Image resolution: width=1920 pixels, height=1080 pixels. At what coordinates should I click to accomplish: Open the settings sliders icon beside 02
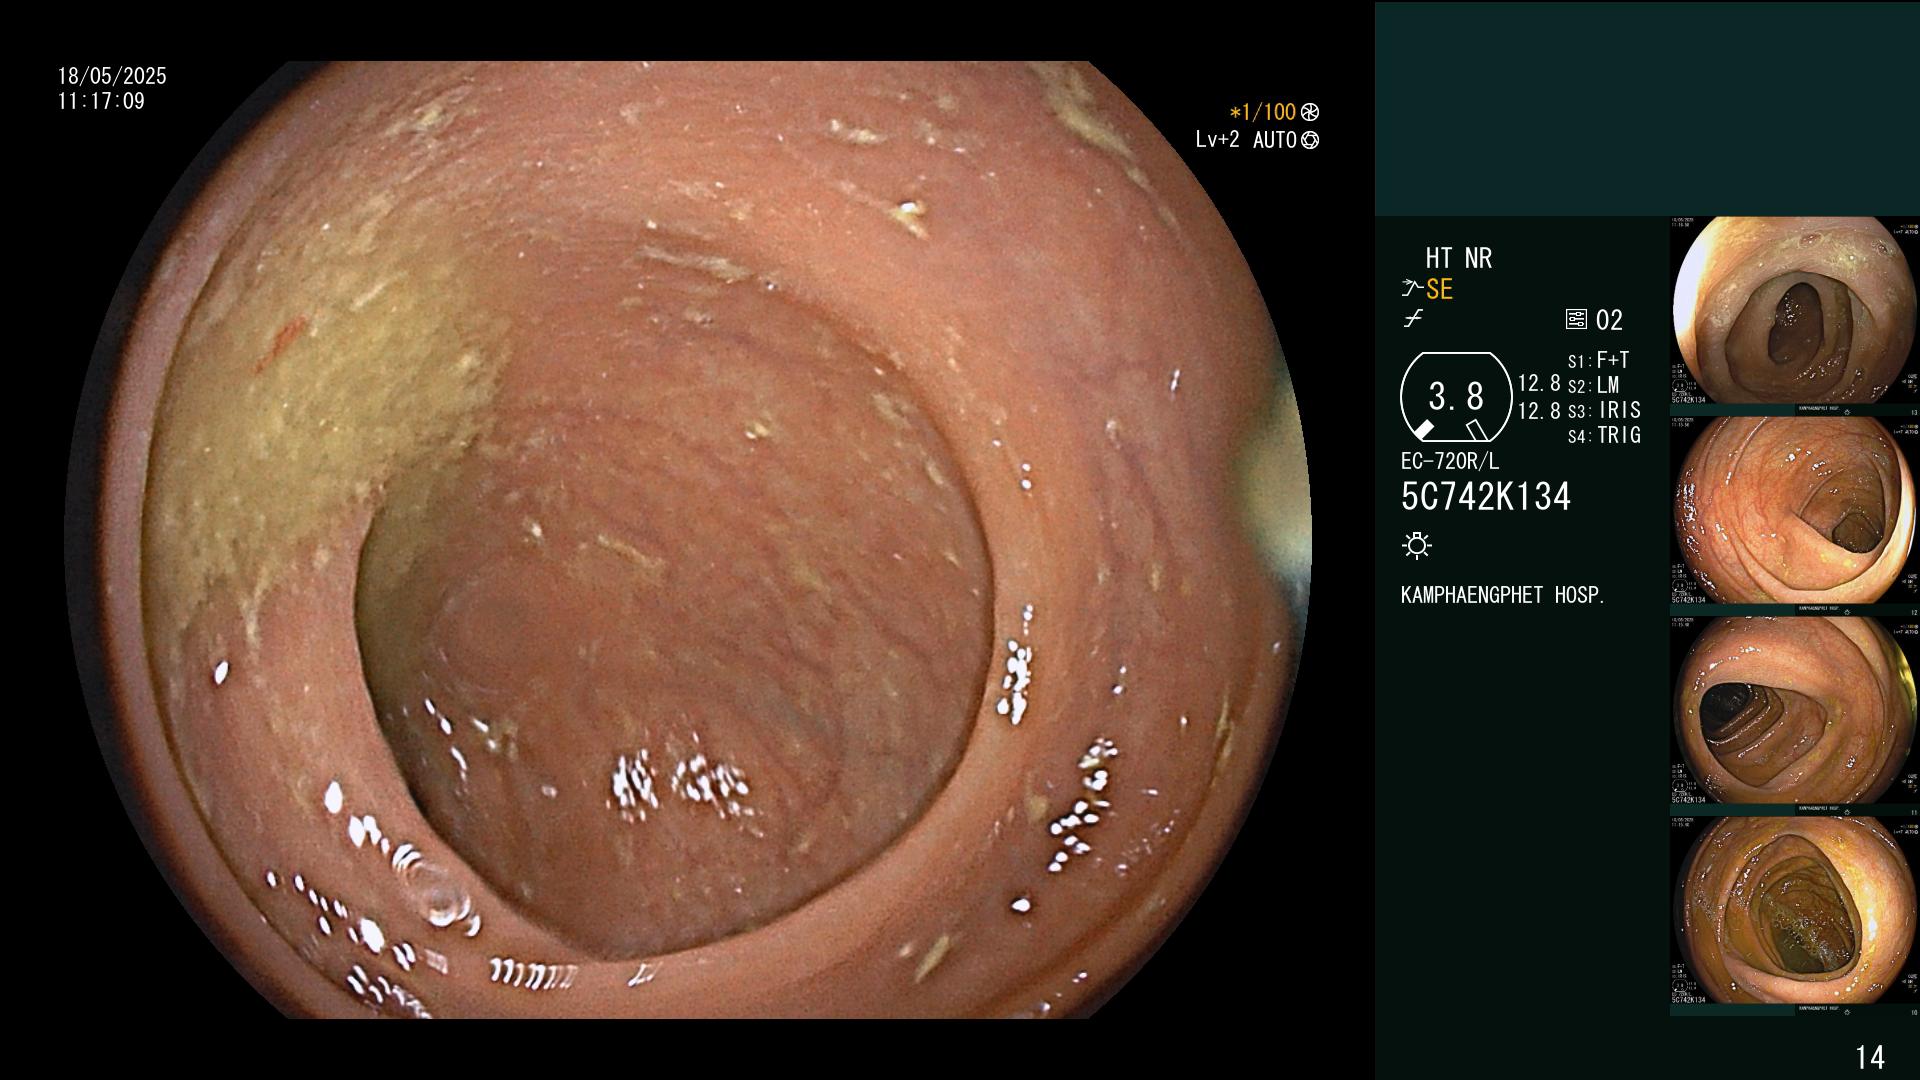coord(1576,320)
